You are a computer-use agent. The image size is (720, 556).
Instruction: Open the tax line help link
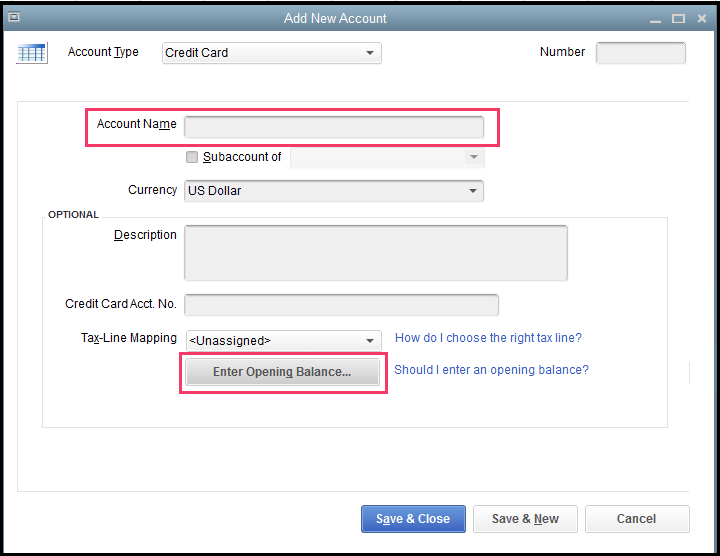pyautogui.click(x=488, y=339)
